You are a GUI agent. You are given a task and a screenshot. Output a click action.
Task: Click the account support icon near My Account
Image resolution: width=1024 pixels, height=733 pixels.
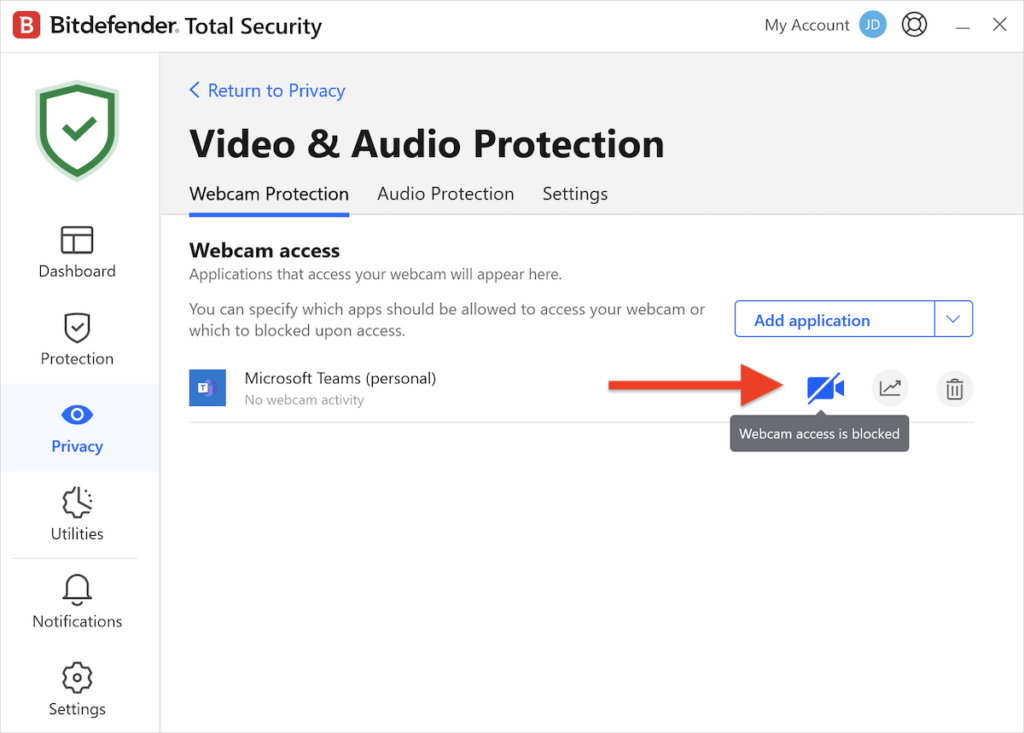point(914,24)
